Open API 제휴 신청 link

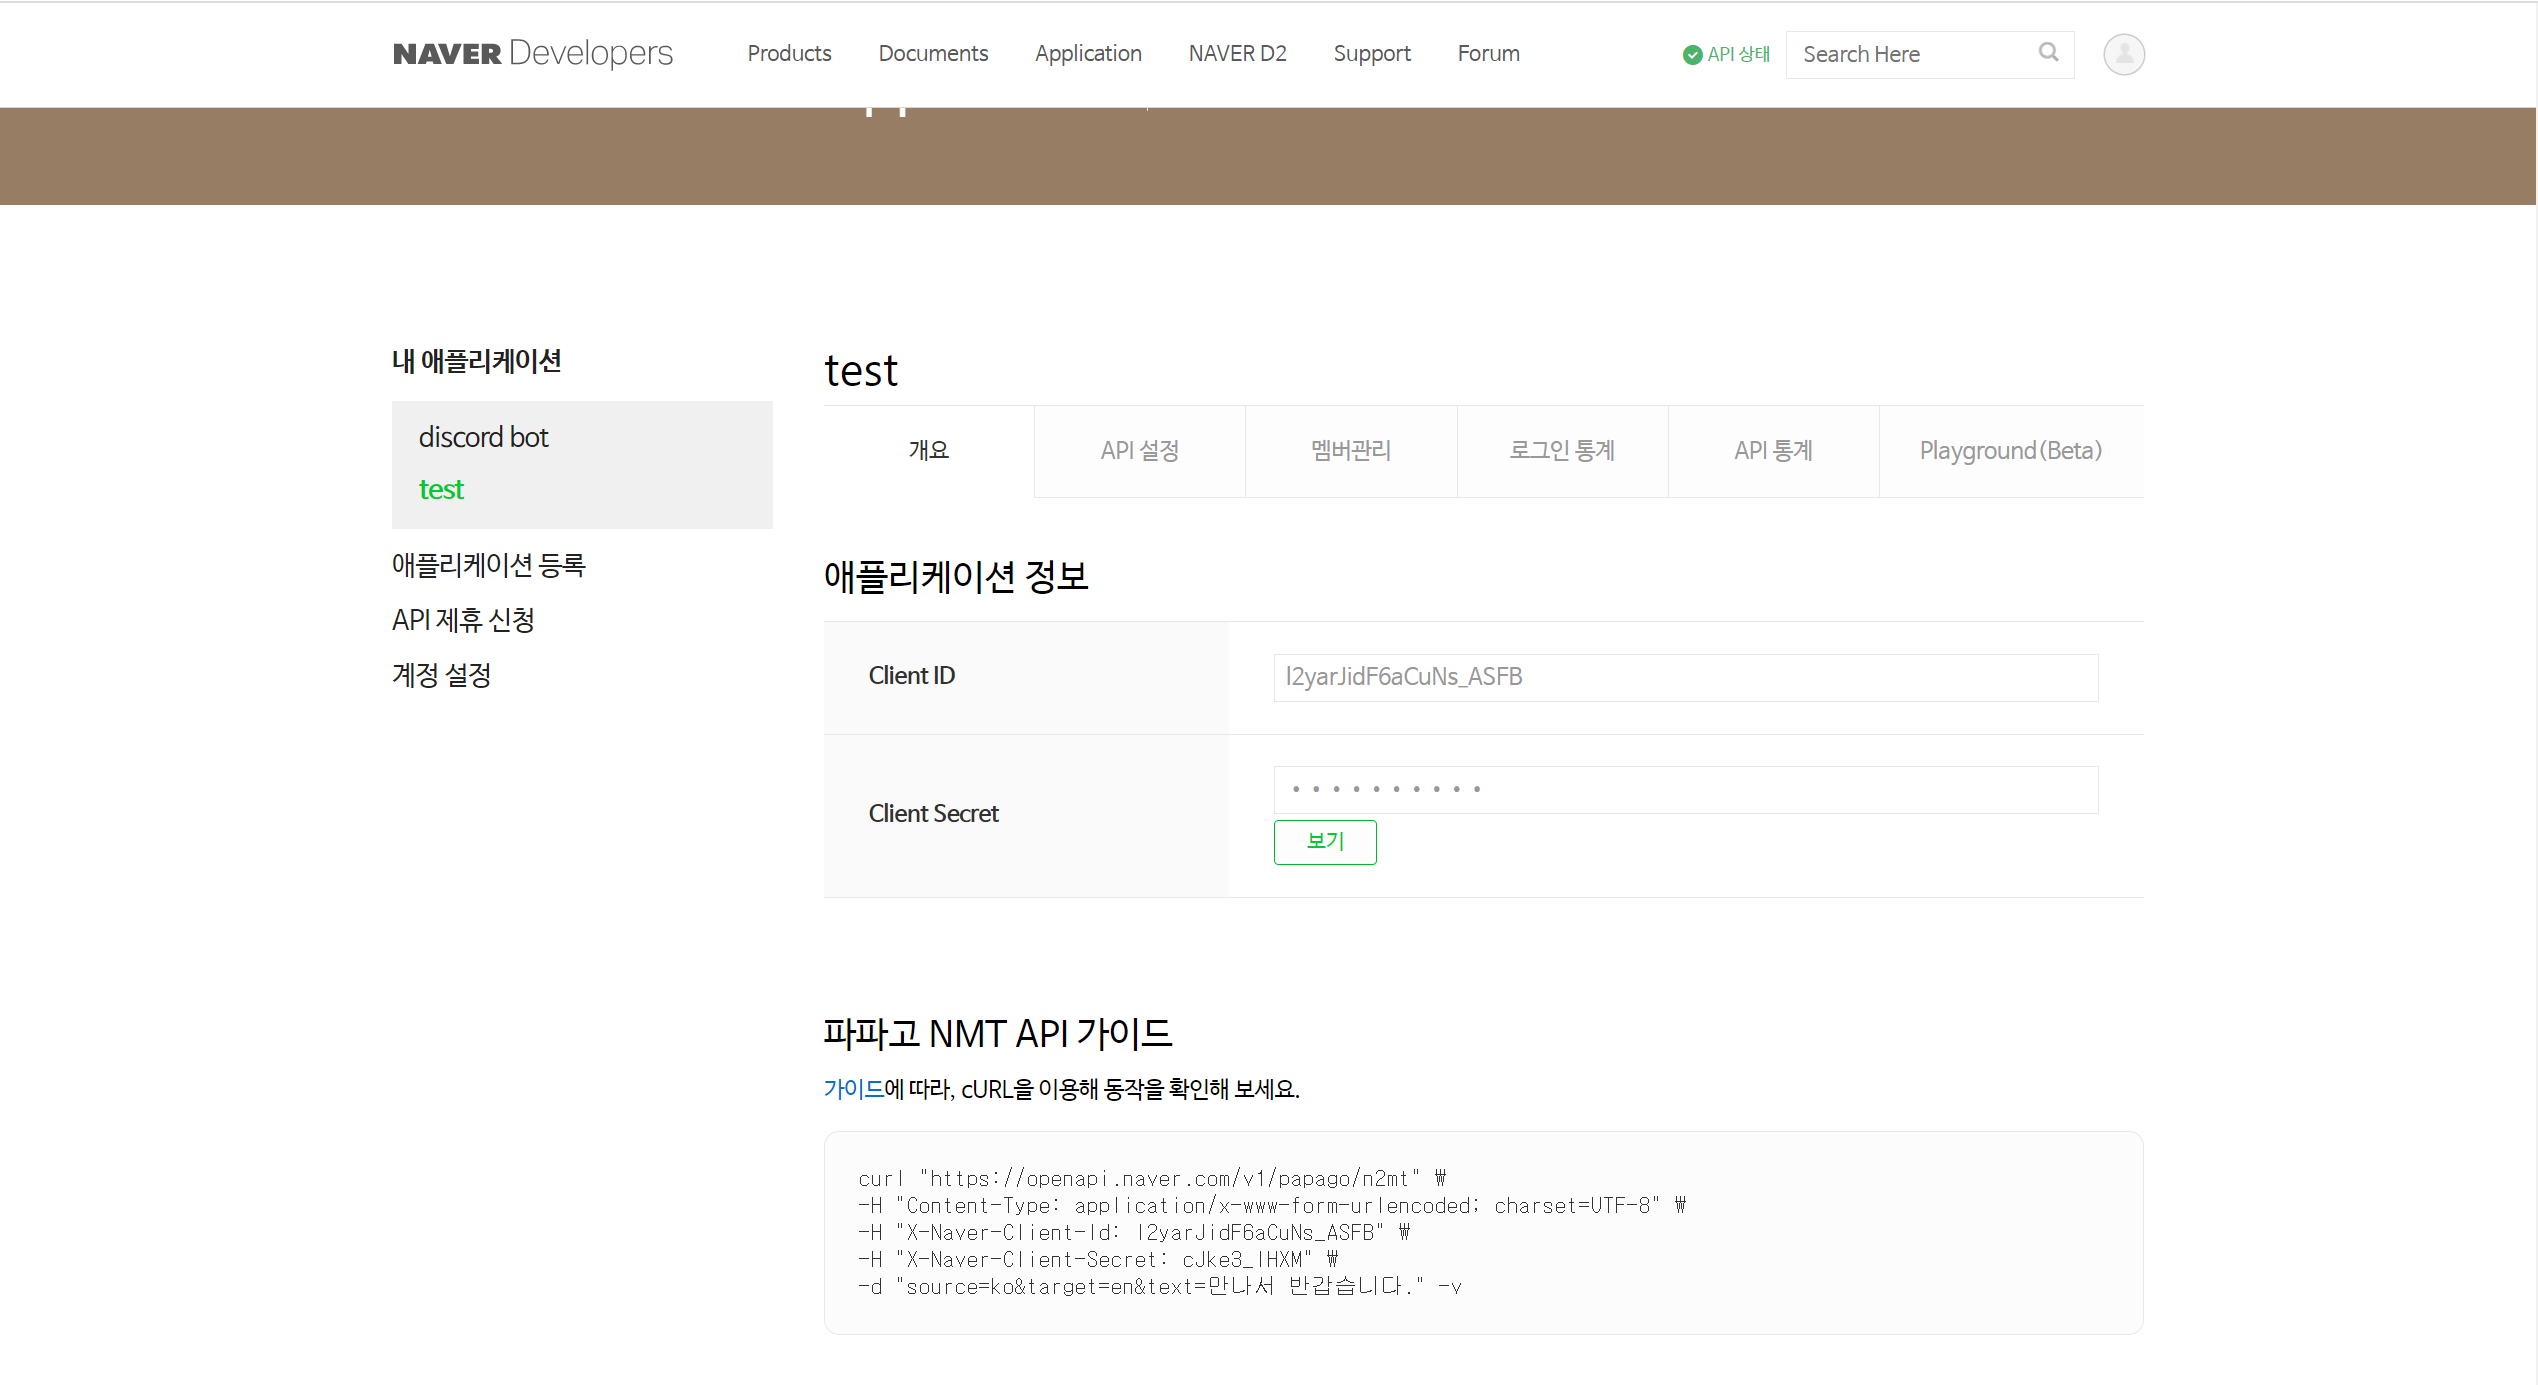(463, 620)
